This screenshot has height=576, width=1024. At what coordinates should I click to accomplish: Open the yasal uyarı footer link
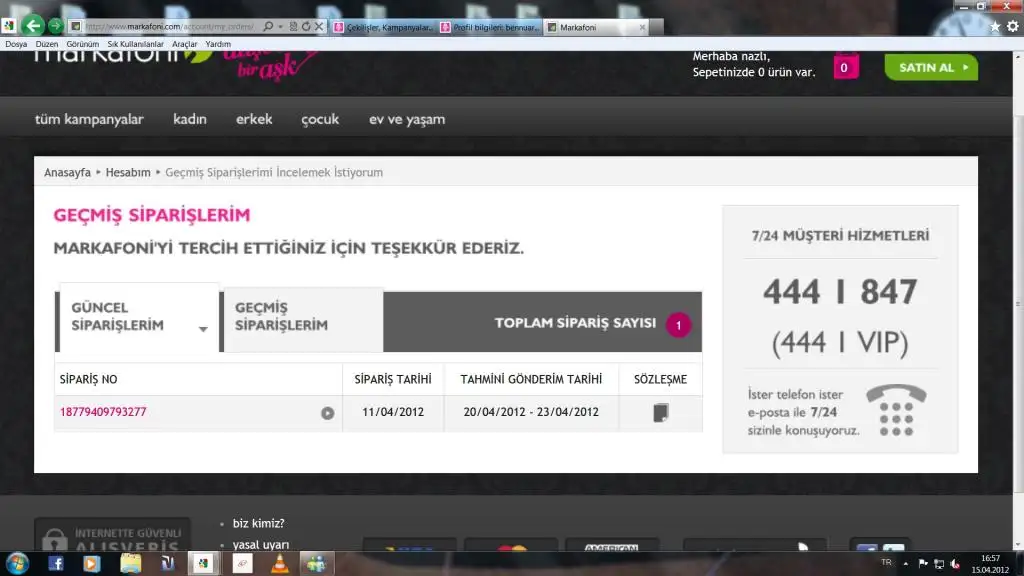261,545
